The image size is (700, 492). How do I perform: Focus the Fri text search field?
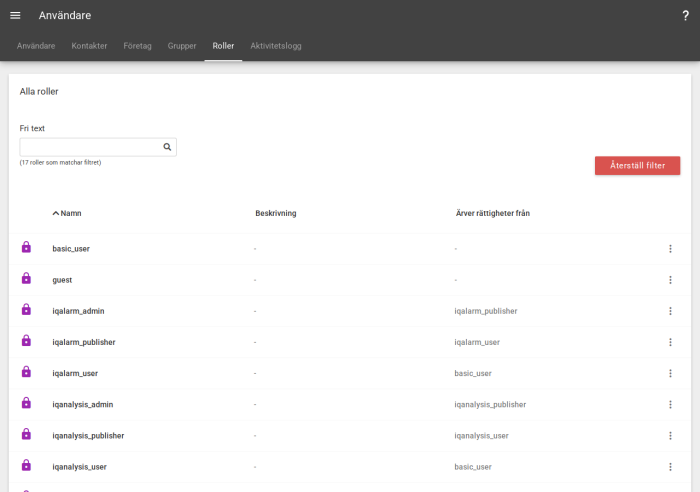[x=98, y=147]
